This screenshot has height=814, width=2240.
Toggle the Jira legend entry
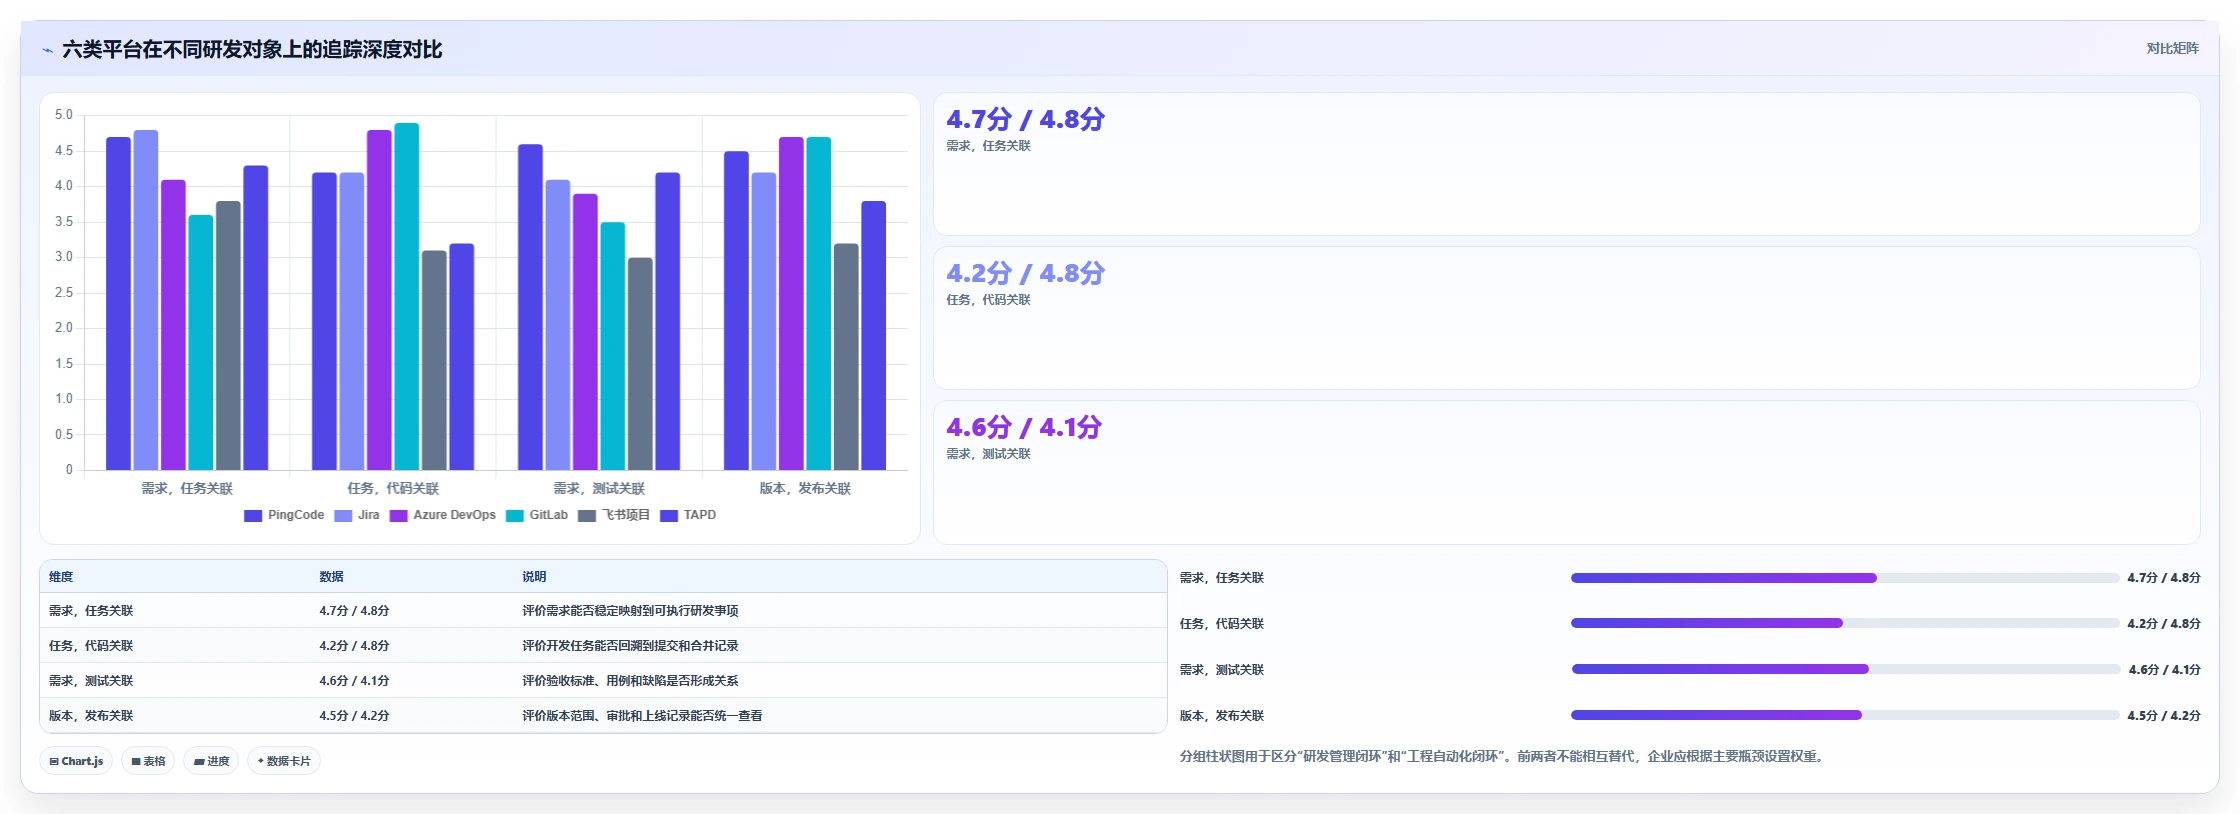point(357,515)
